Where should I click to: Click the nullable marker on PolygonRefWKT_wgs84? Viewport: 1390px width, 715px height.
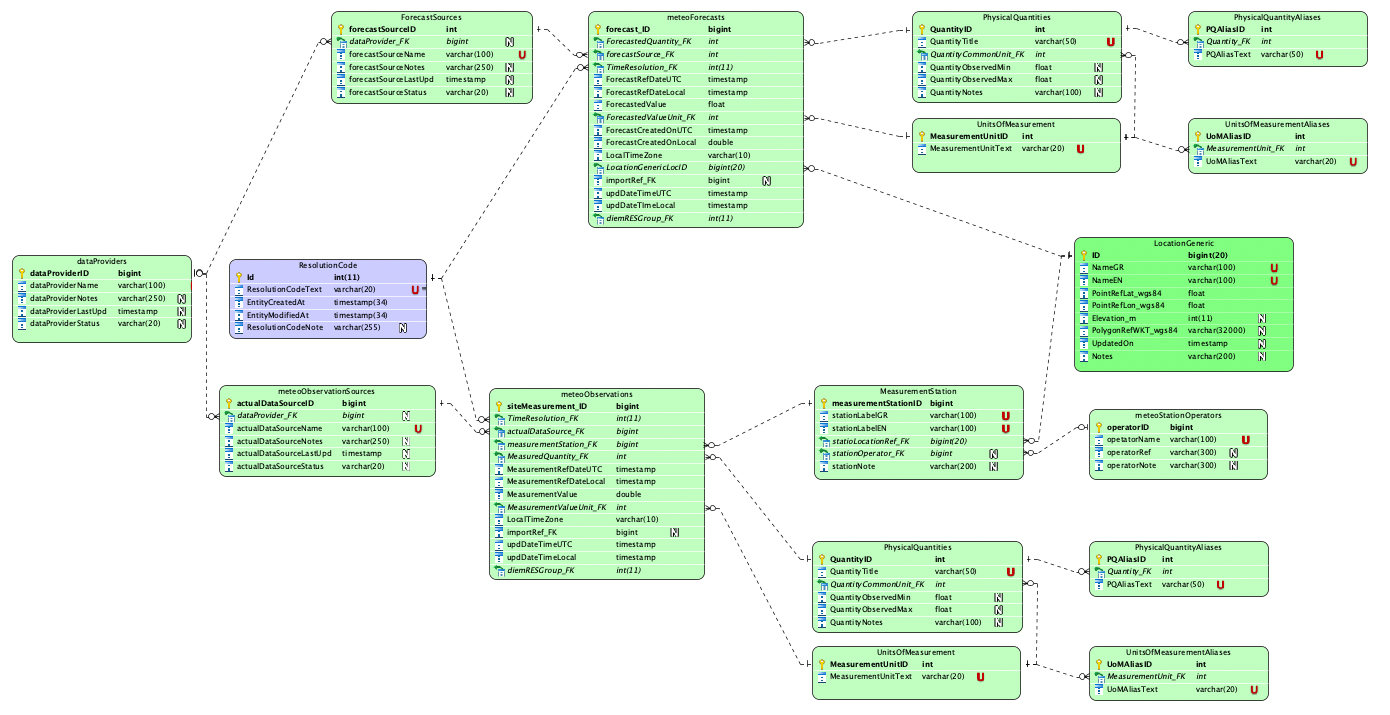coord(1262,330)
